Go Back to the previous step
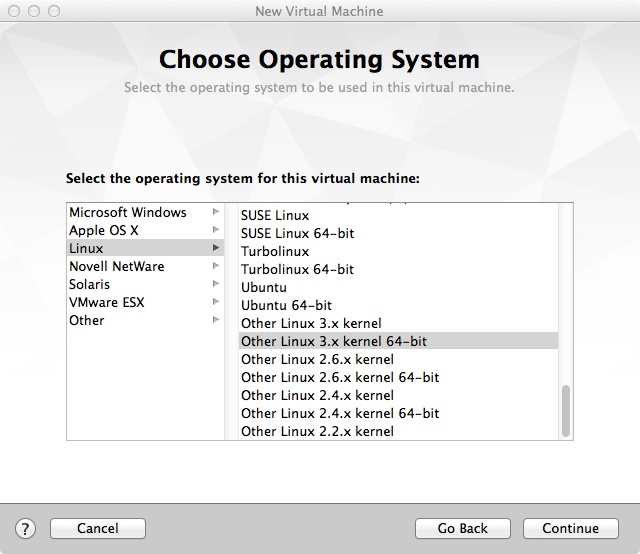The height and width of the screenshot is (554, 640). pos(462,529)
